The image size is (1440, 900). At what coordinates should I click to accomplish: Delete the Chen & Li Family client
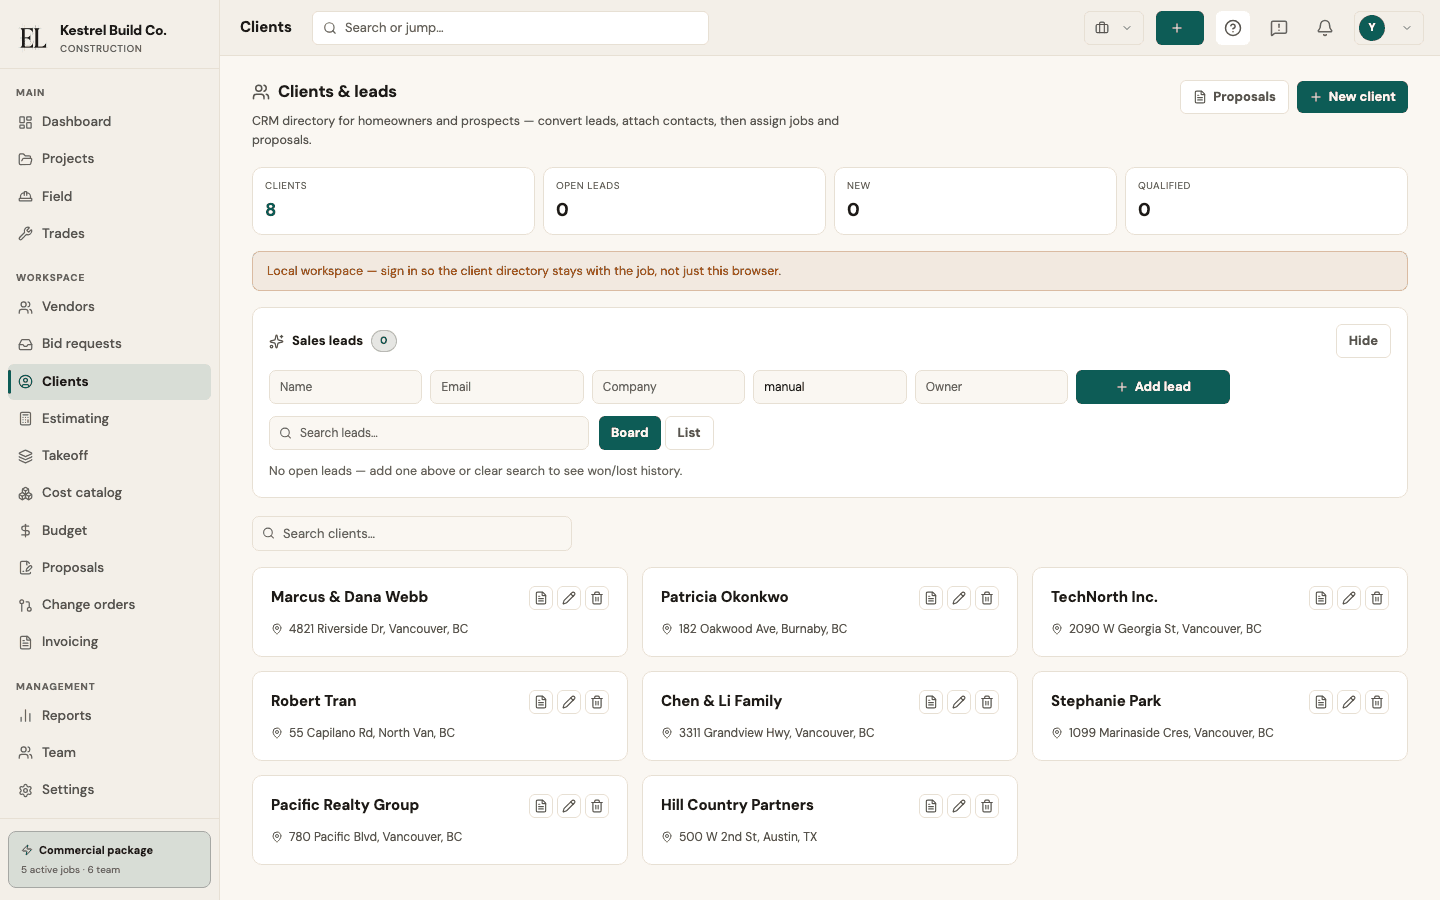click(987, 702)
